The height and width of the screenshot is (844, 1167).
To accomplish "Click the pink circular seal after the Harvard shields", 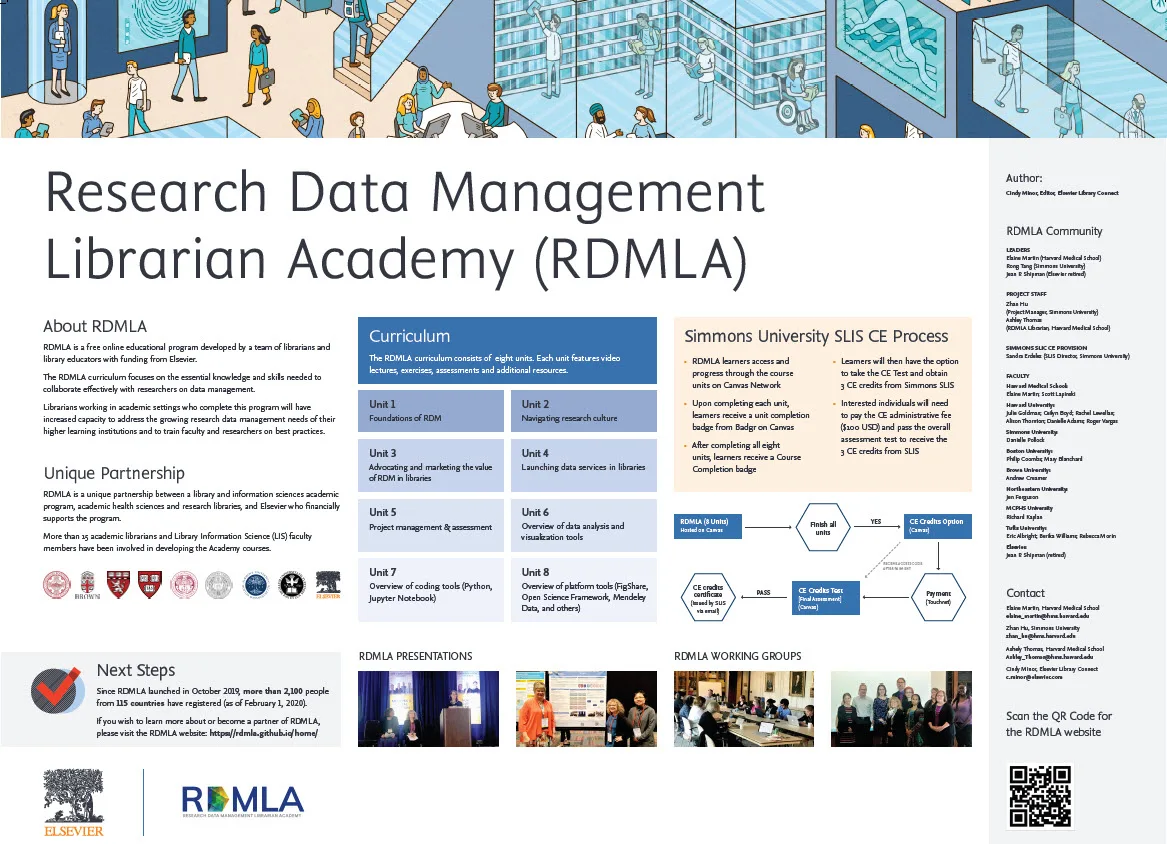I will (184, 585).
